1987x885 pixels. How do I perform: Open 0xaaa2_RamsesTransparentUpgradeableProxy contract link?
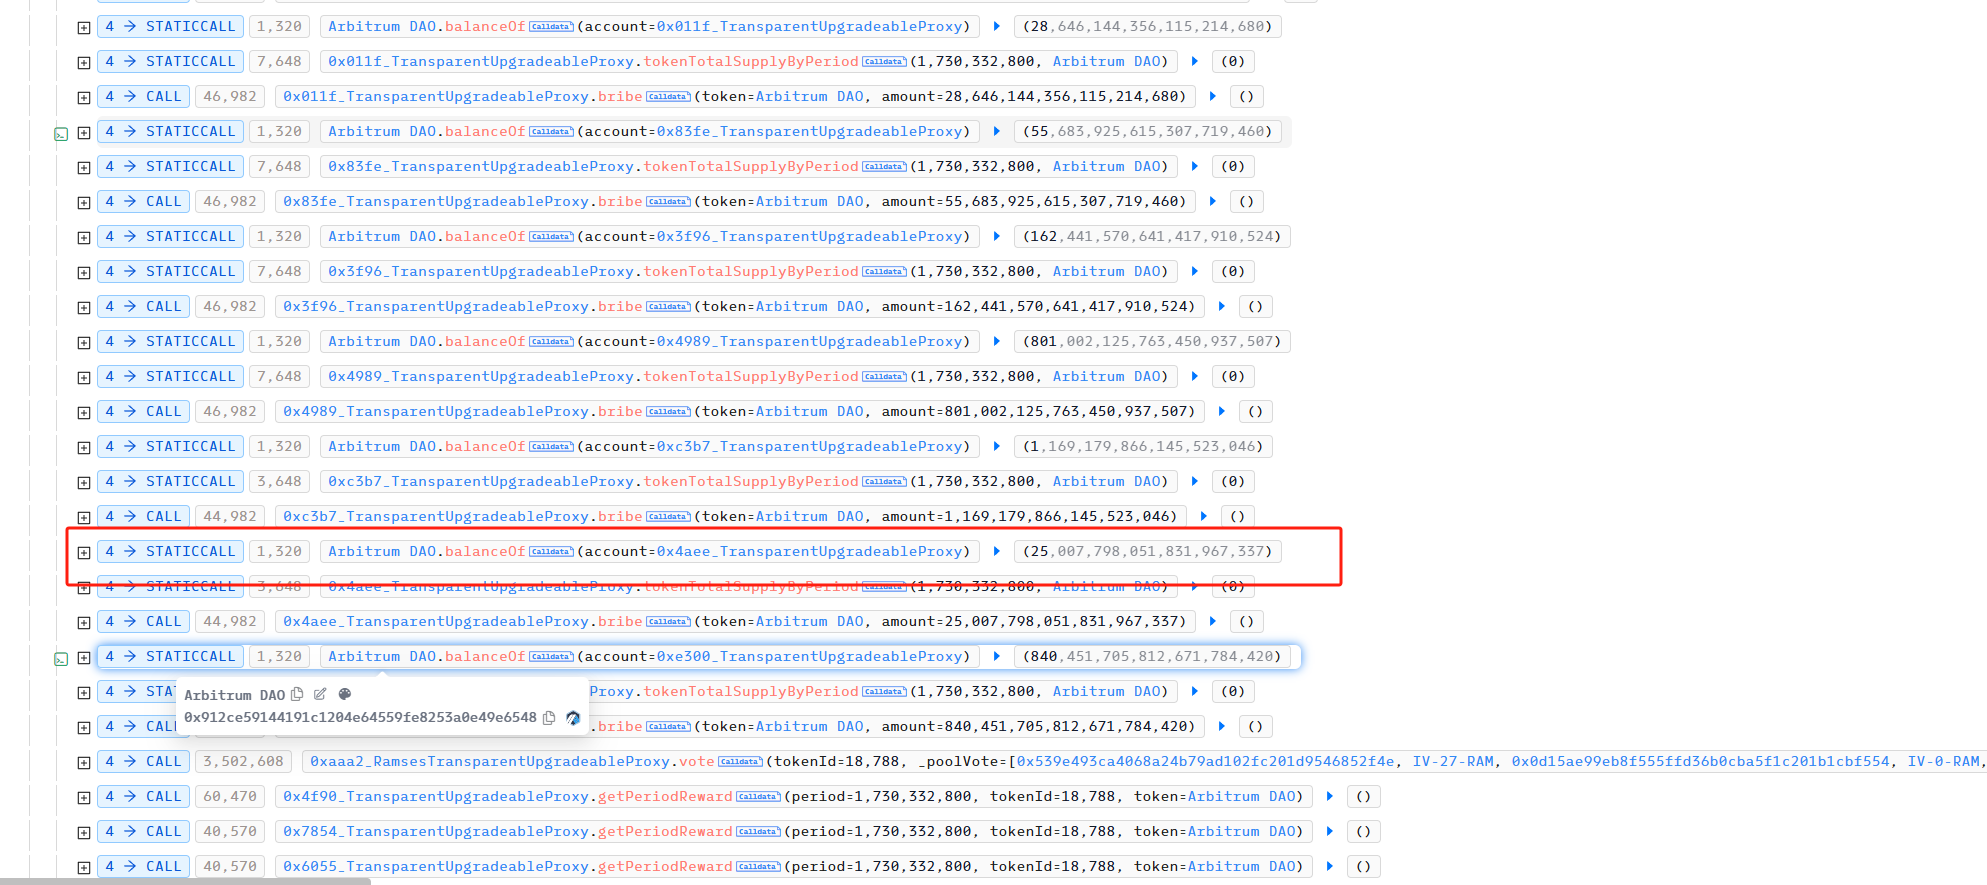point(490,762)
